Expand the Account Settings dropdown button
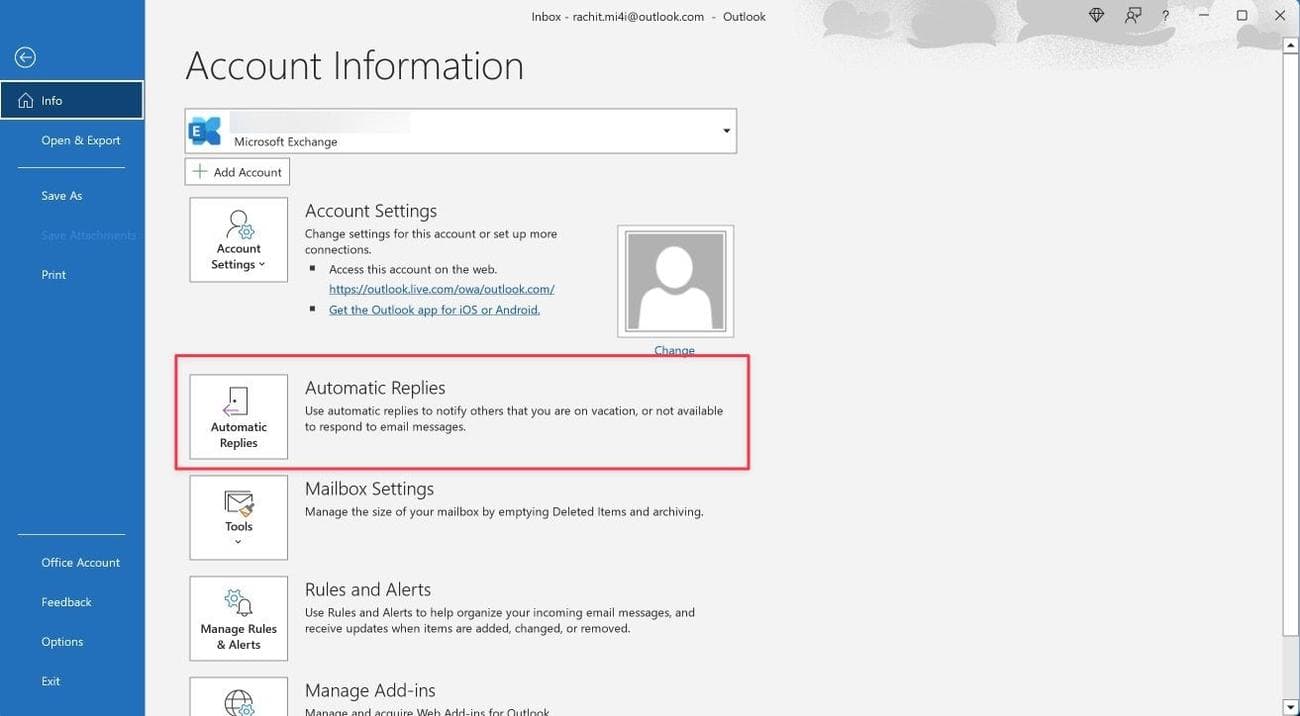Screen dimensions: 1300x716 point(238,240)
